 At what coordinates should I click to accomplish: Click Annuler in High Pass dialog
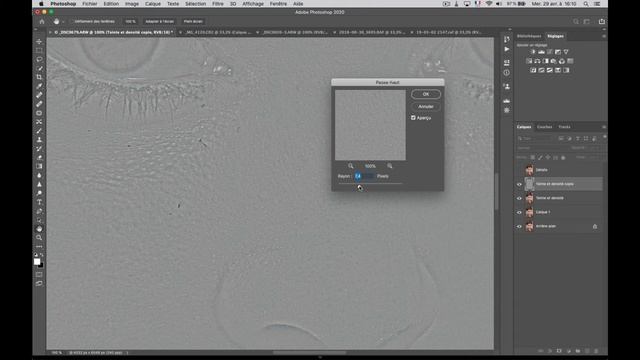[426, 107]
